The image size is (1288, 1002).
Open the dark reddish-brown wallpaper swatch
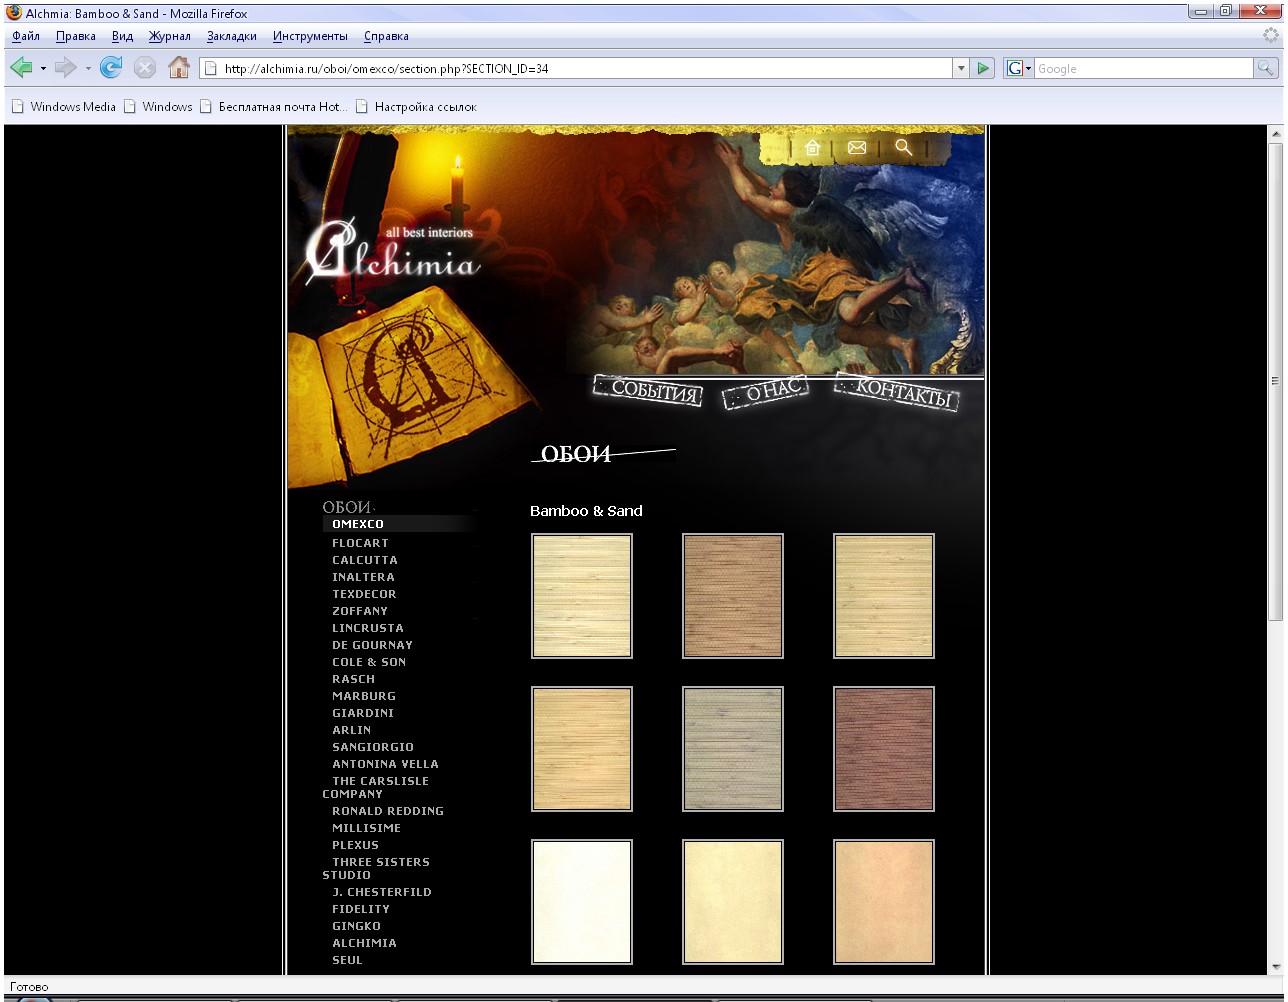(x=884, y=749)
